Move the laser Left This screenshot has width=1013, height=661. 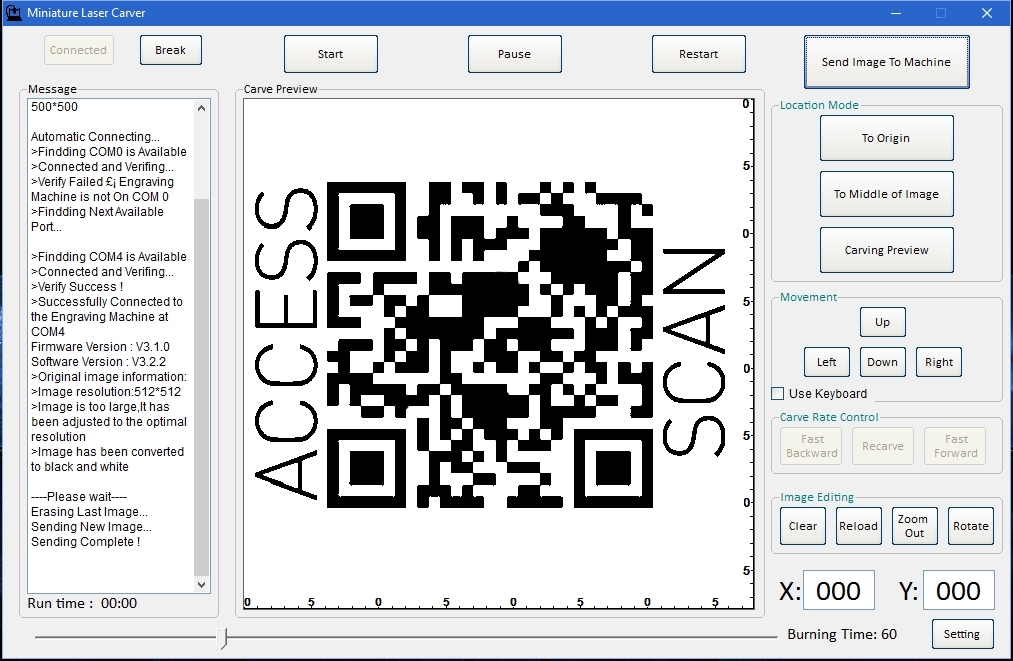(827, 362)
